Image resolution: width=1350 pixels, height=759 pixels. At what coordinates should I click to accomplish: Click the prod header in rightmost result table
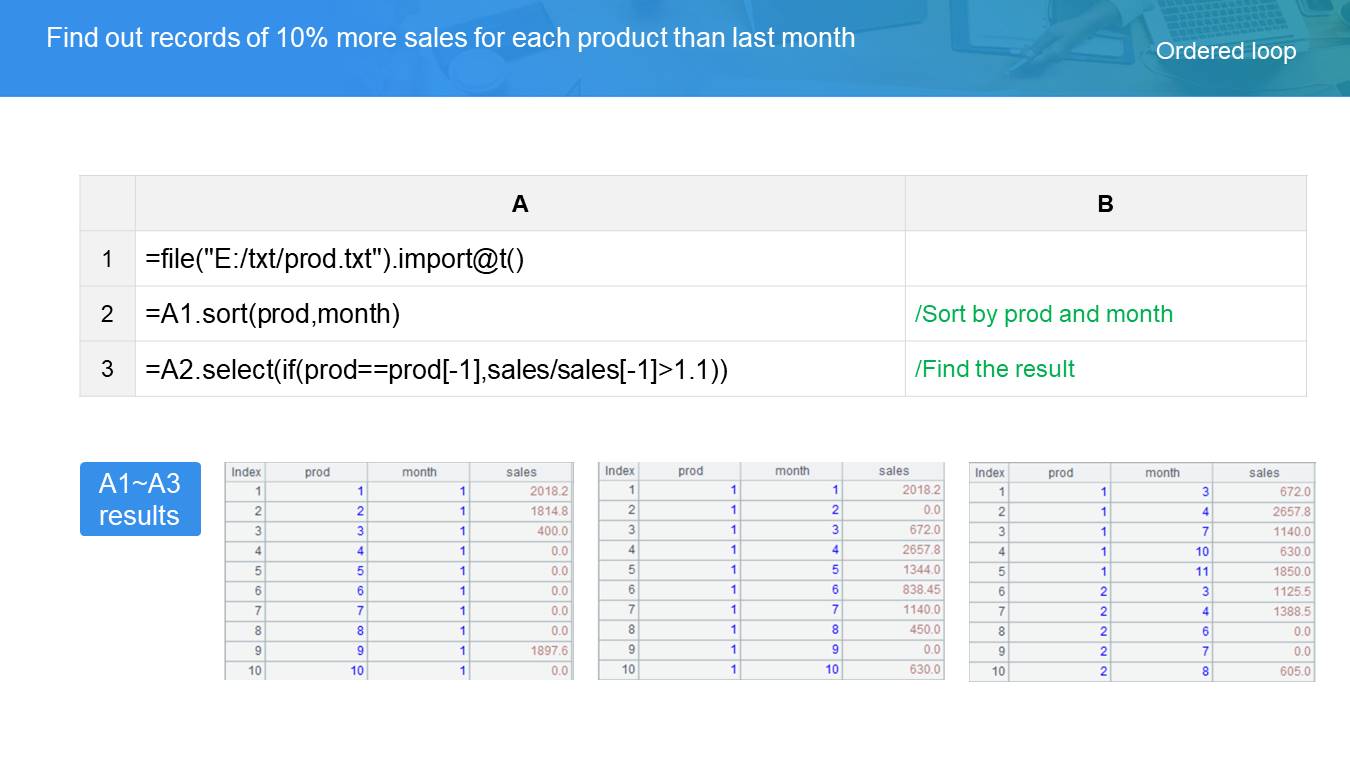[1061, 473]
